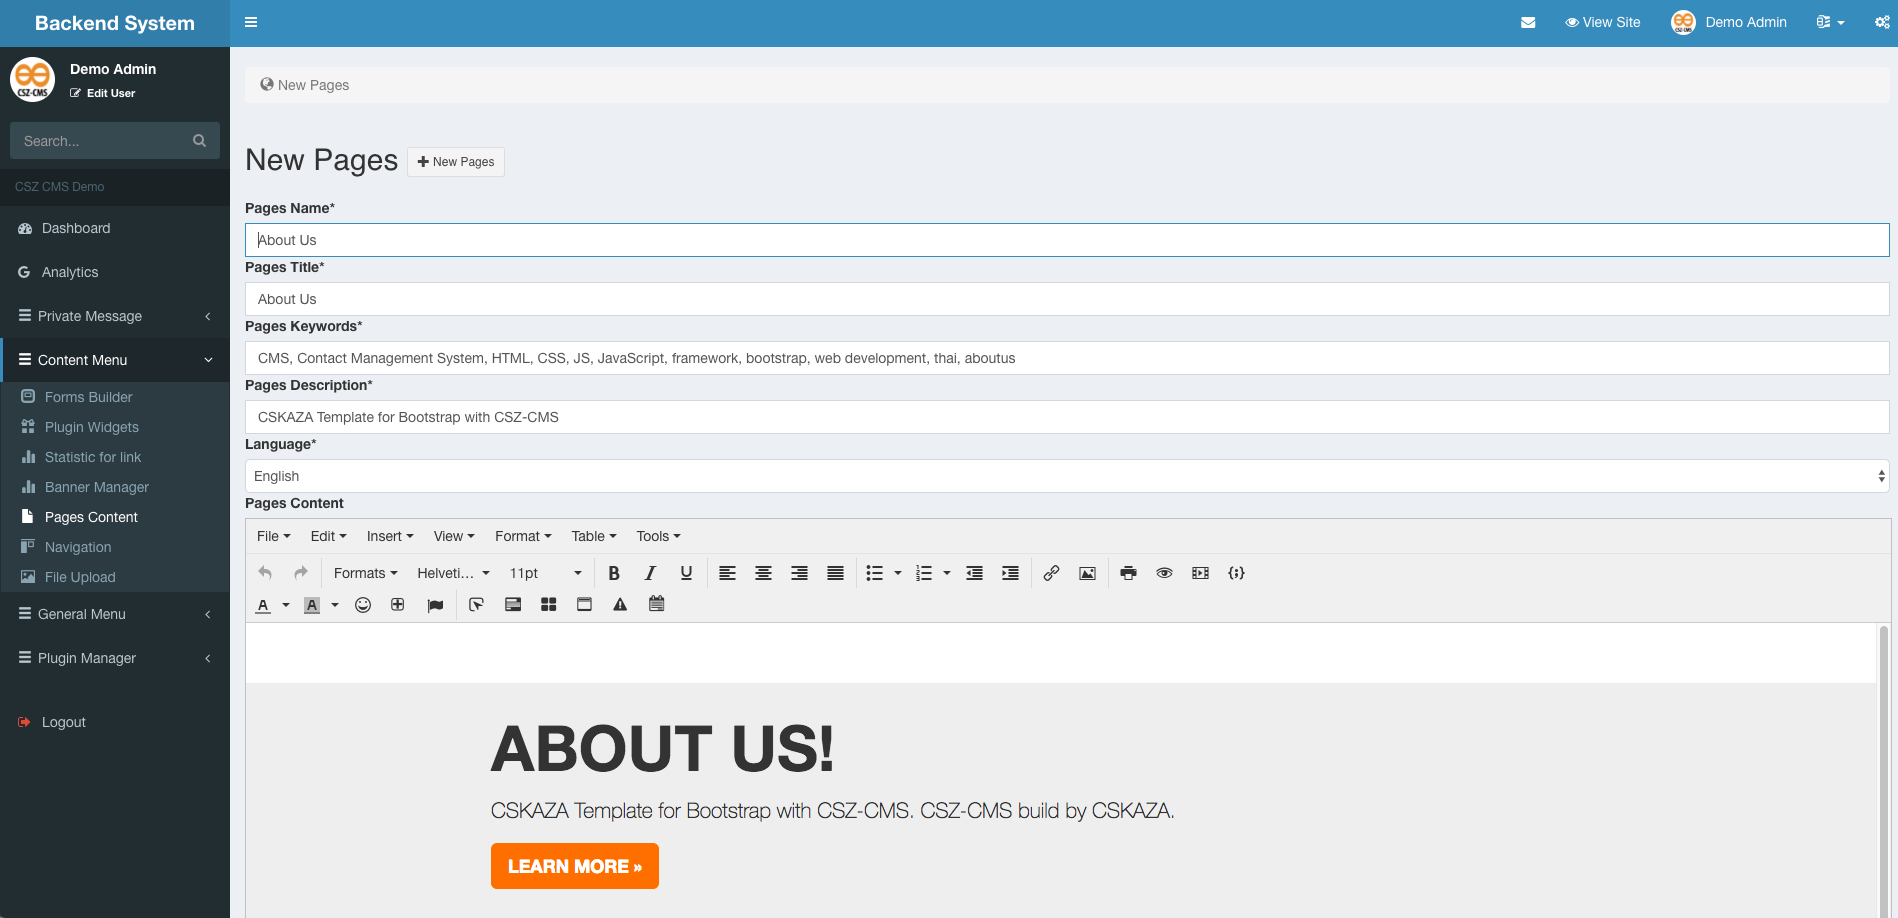Viewport: 1898px width, 918px height.
Task: Decrease the indent
Action: click(x=974, y=573)
